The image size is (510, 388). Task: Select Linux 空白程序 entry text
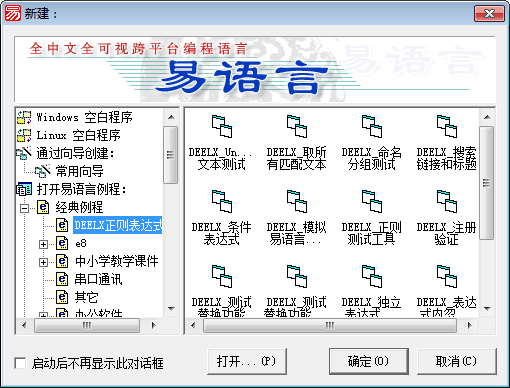click(x=78, y=135)
